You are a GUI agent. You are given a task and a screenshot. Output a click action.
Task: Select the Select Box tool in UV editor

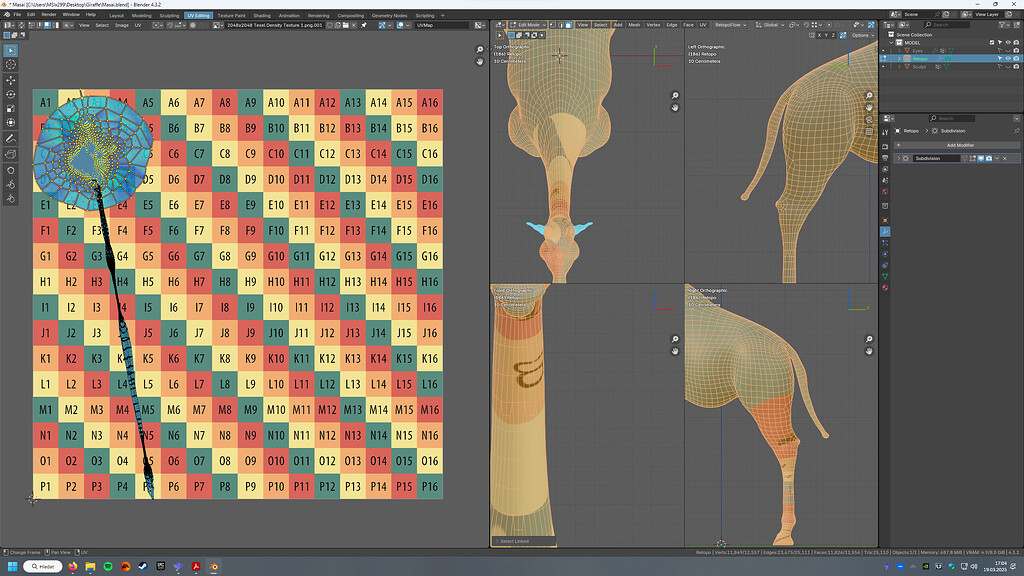(10, 50)
